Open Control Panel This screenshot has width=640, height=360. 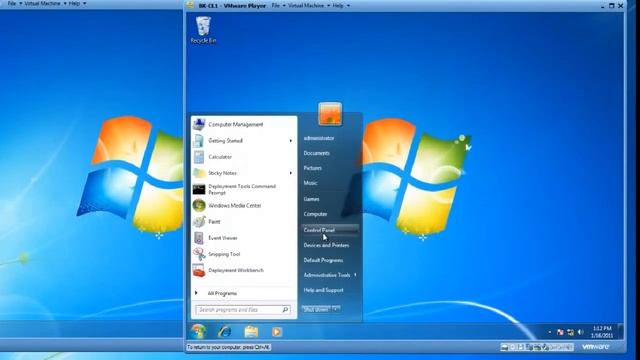tap(330, 230)
